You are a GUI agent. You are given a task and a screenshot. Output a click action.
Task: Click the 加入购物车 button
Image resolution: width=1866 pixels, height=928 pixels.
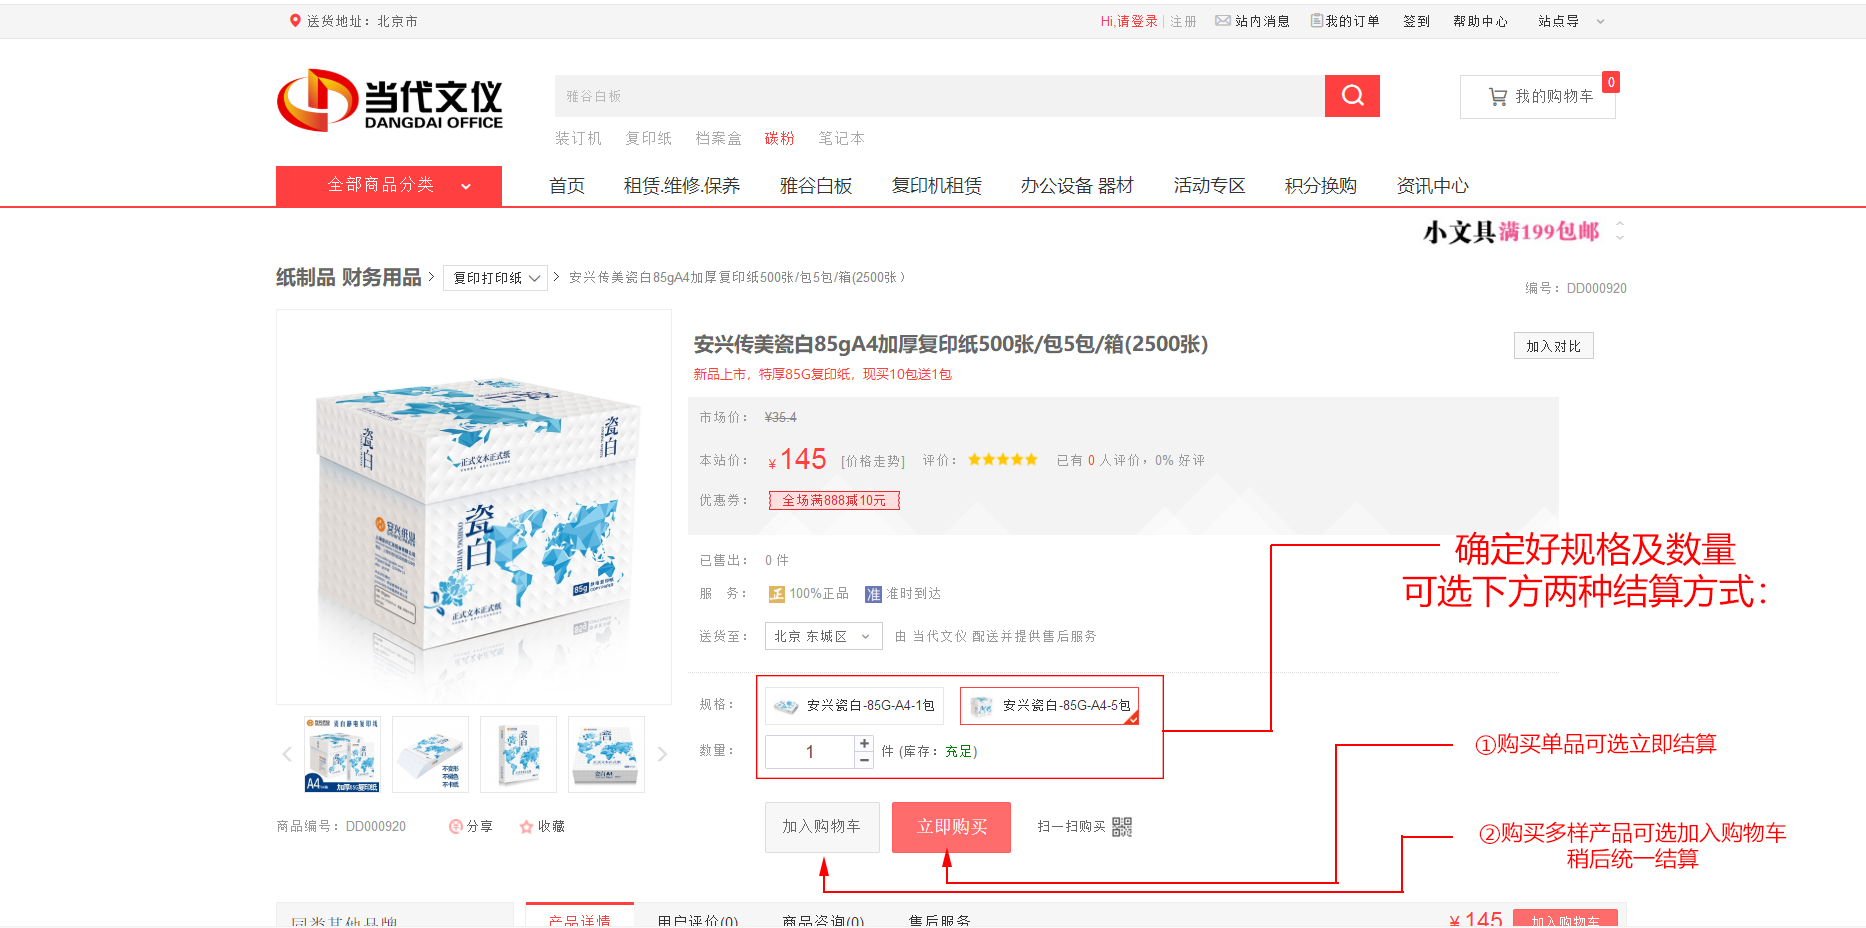822,827
